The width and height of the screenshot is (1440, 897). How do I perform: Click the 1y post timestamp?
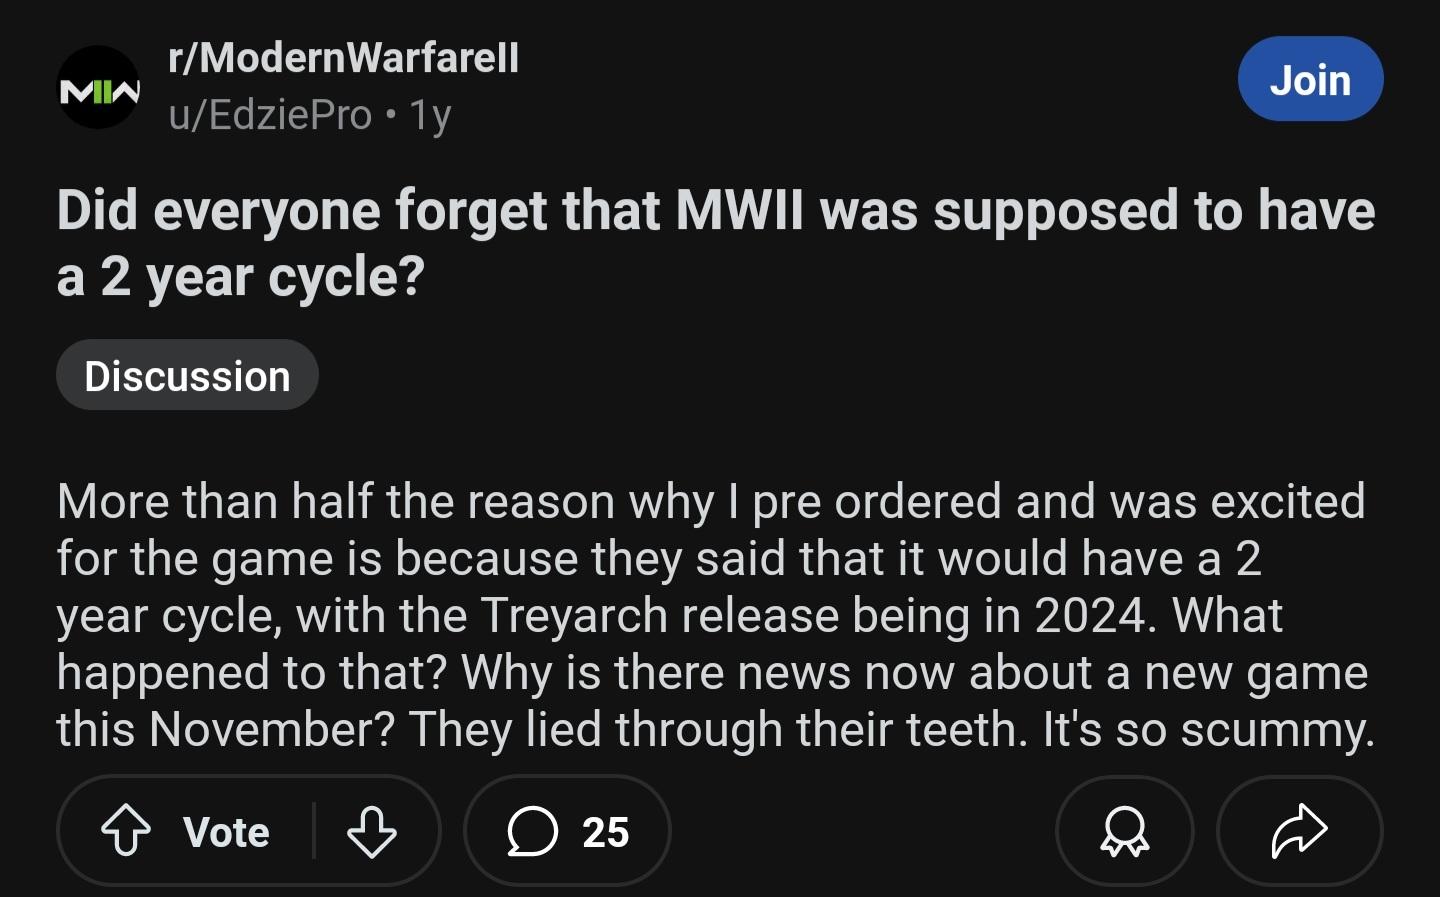(x=431, y=116)
